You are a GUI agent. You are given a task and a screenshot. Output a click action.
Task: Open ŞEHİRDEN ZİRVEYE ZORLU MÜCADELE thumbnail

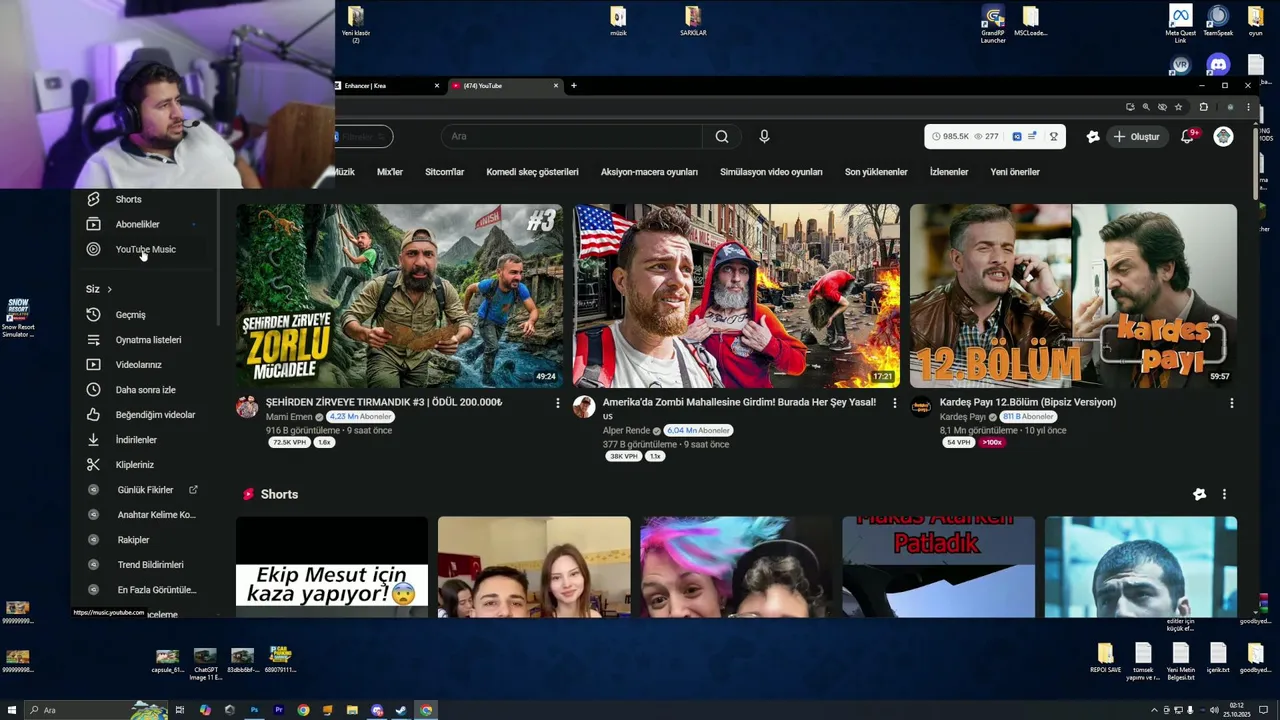pos(399,296)
